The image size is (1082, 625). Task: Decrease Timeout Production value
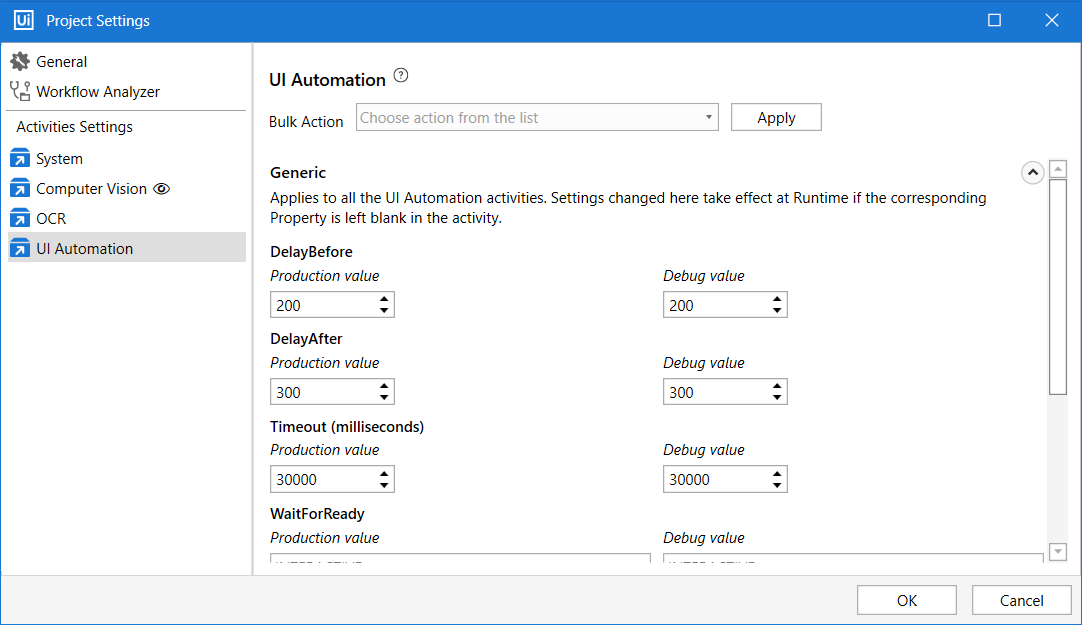(384, 485)
